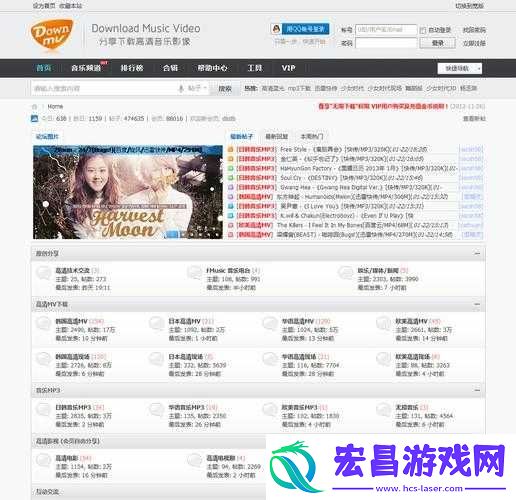Screen dimensions: 516x500
Task: Click the bubble icon for 欧美高清现场 forum
Action: pos(383,359)
